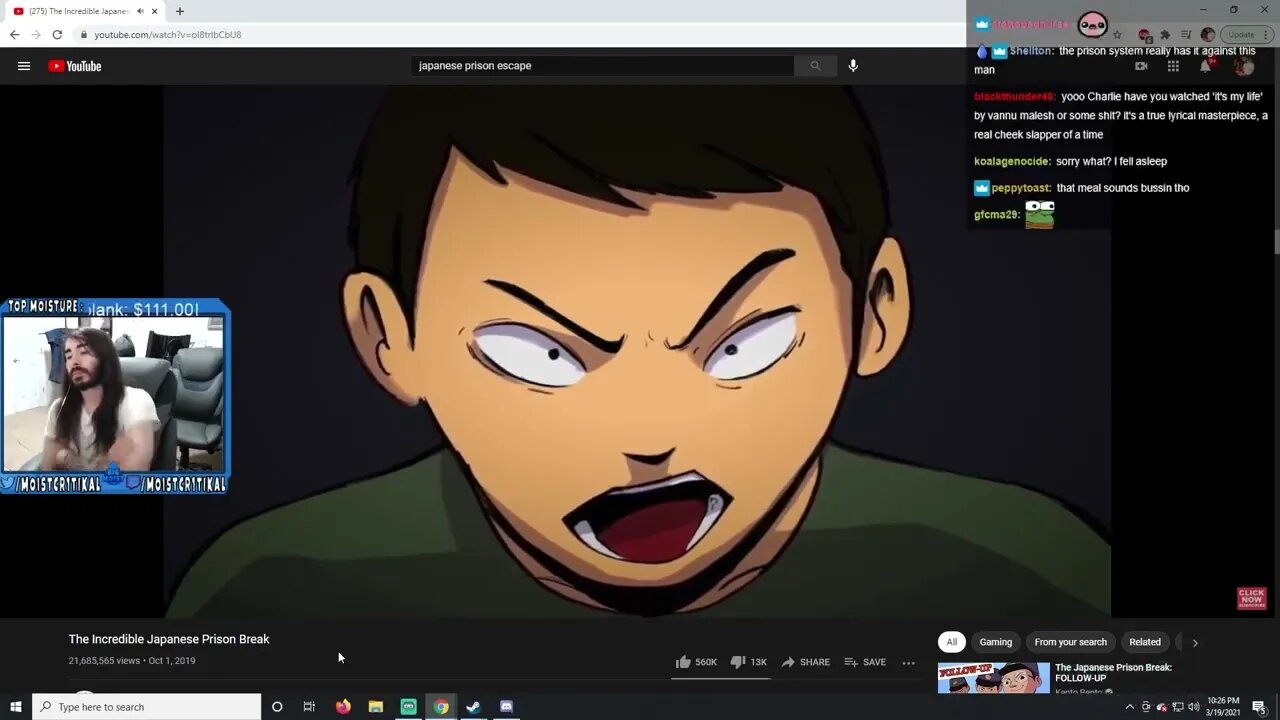The image size is (1280, 720).
Task: Open the YouTube guide hamburger menu
Action: (24, 66)
